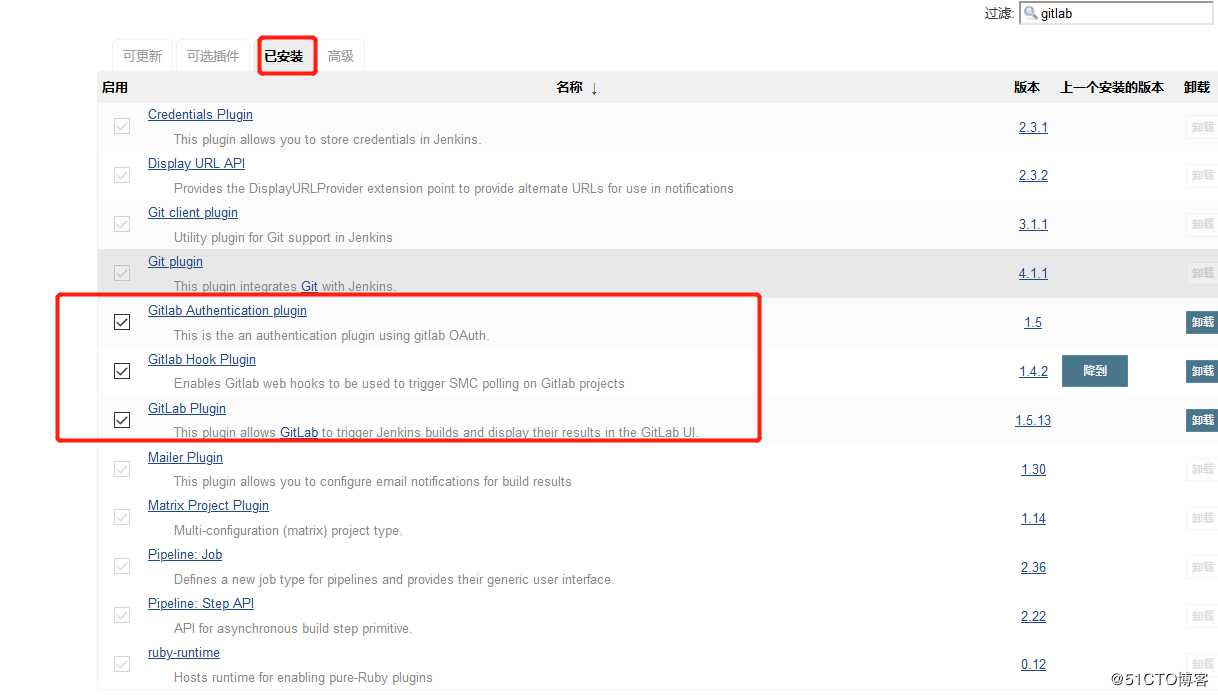Open the Pipeline: Step API link
This screenshot has width=1218, height=696.
[x=201, y=603]
